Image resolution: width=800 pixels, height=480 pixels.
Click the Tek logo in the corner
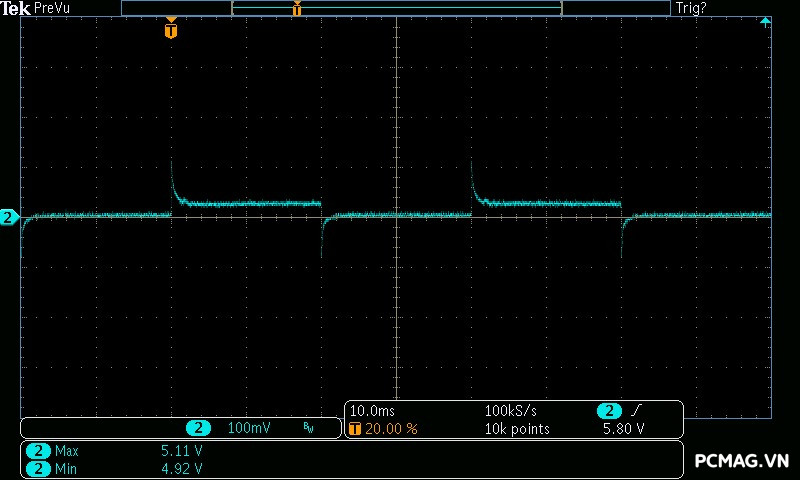tap(15, 8)
